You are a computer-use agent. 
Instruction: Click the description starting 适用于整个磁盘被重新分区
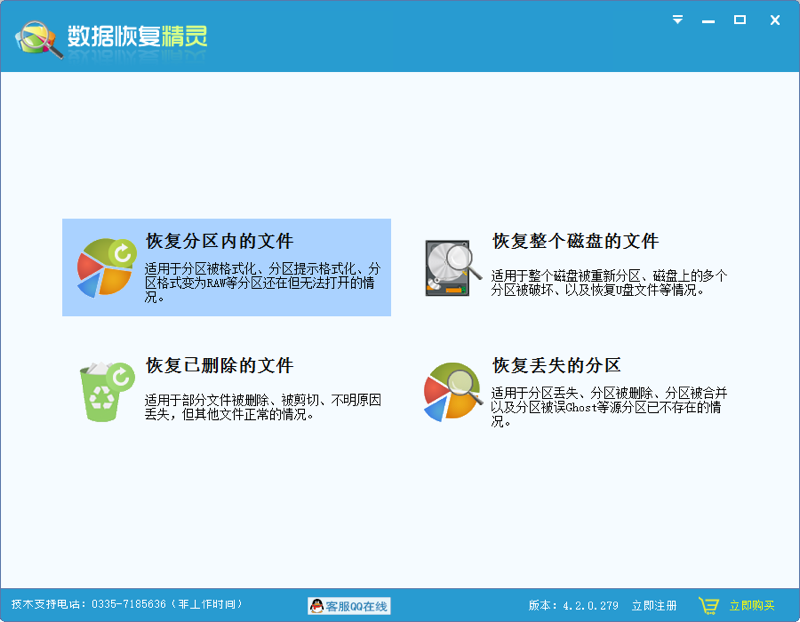point(609,283)
